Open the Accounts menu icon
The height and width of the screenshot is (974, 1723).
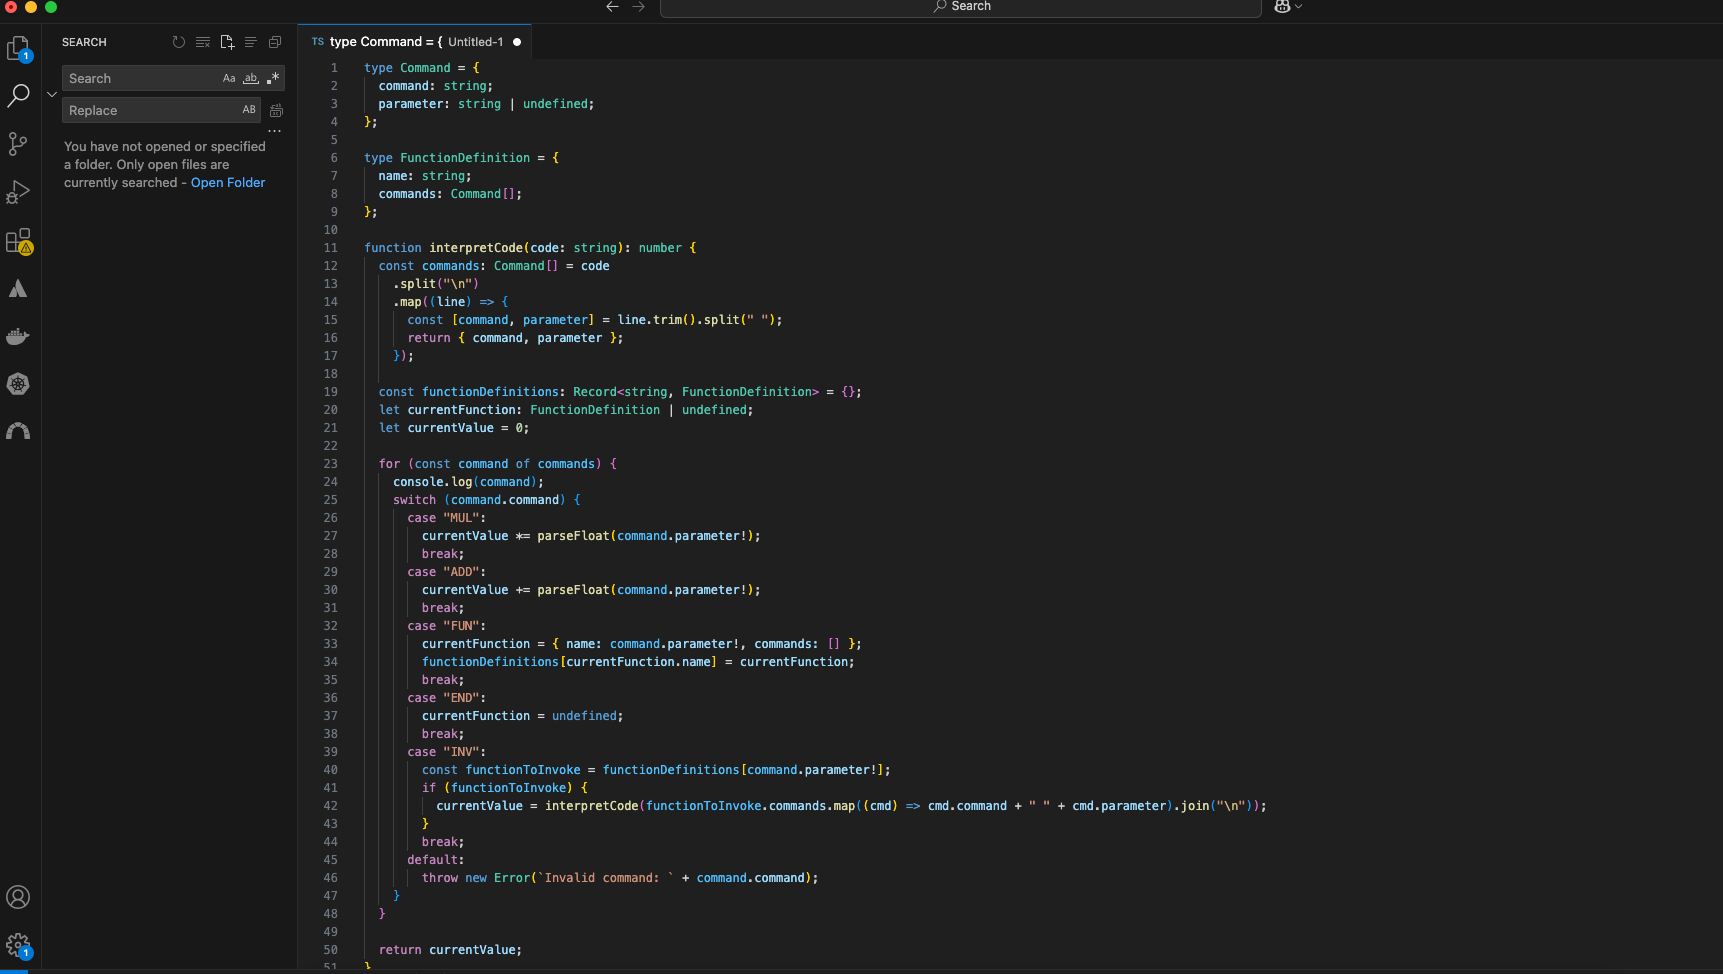19,897
